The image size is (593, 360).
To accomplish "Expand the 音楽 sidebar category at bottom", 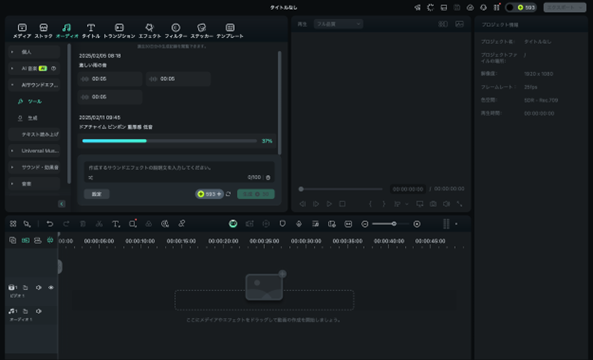I will [34, 184].
